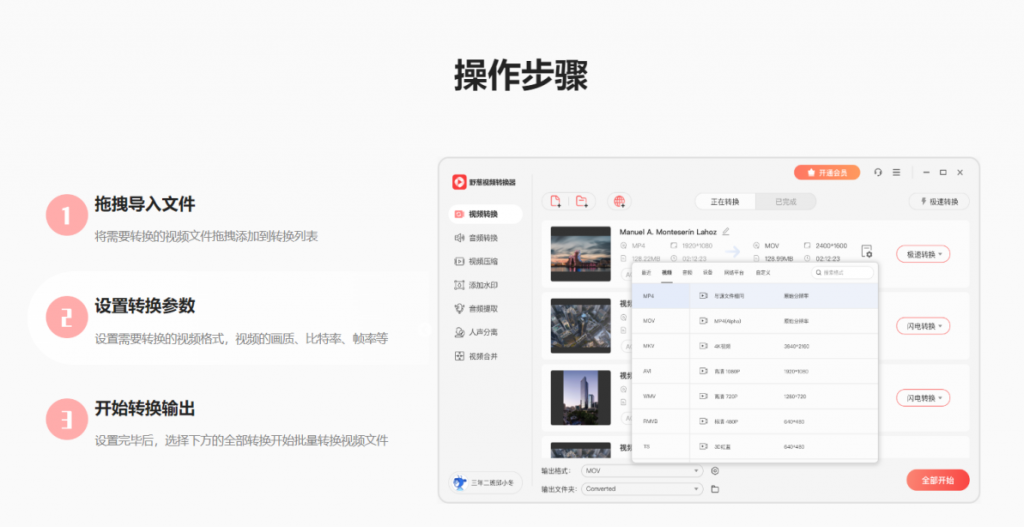
Task: Select the 音频 tab in the format popup
Action: pos(687,273)
